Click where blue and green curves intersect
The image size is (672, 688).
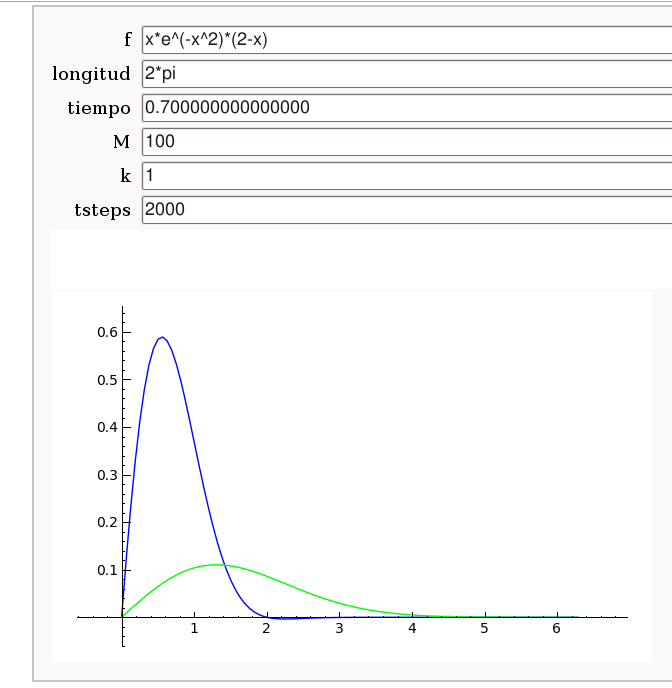click(x=223, y=566)
